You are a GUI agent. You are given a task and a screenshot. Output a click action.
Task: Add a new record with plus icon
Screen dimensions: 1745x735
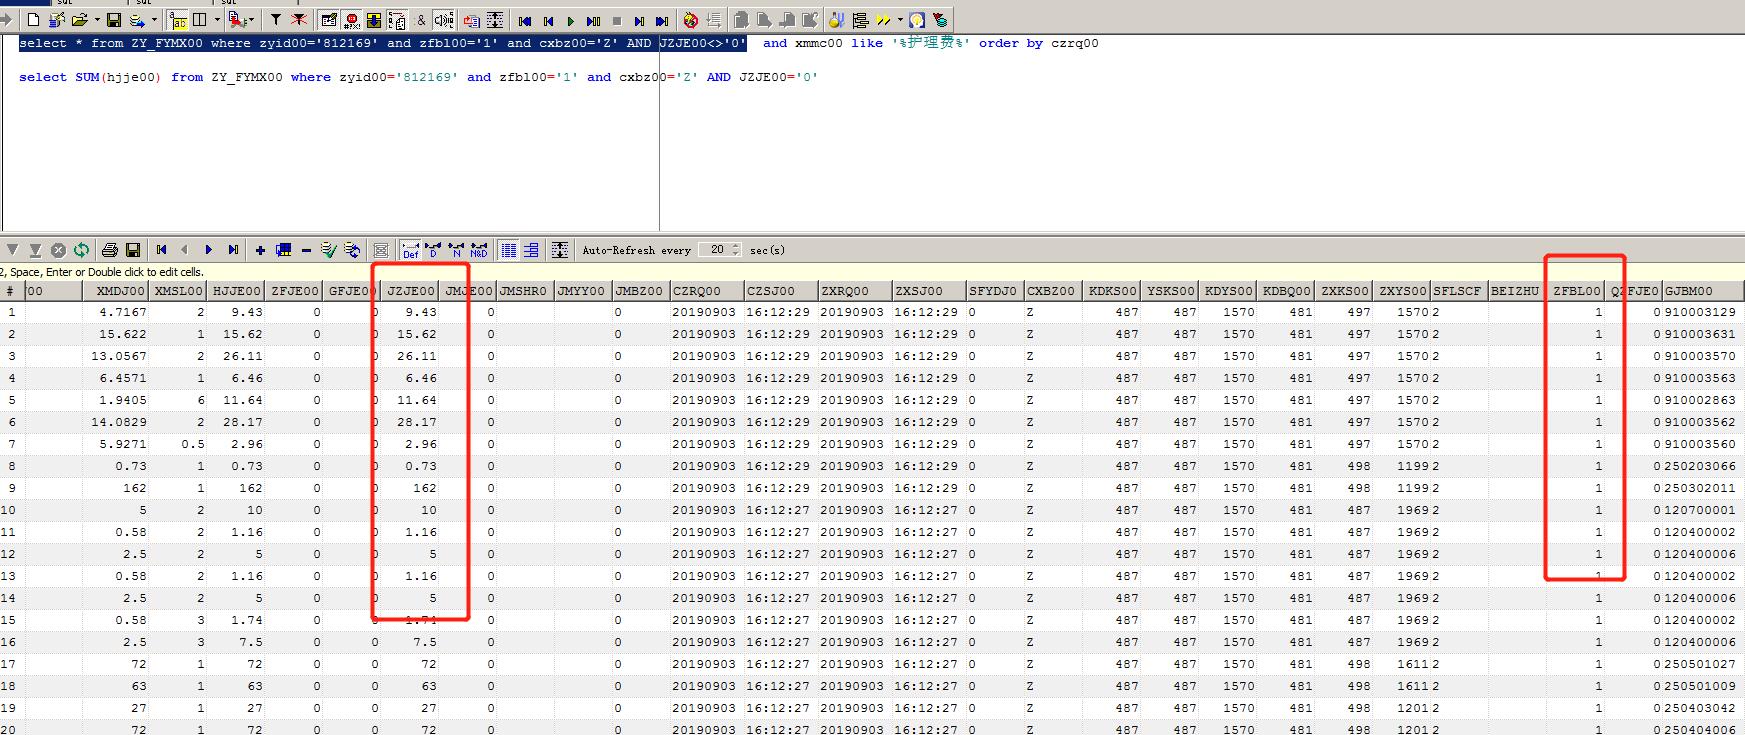(260, 250)
